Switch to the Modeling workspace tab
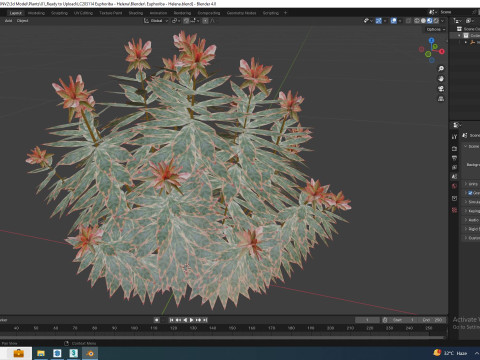The image size is (480, 360). click(x=36, y=13)
